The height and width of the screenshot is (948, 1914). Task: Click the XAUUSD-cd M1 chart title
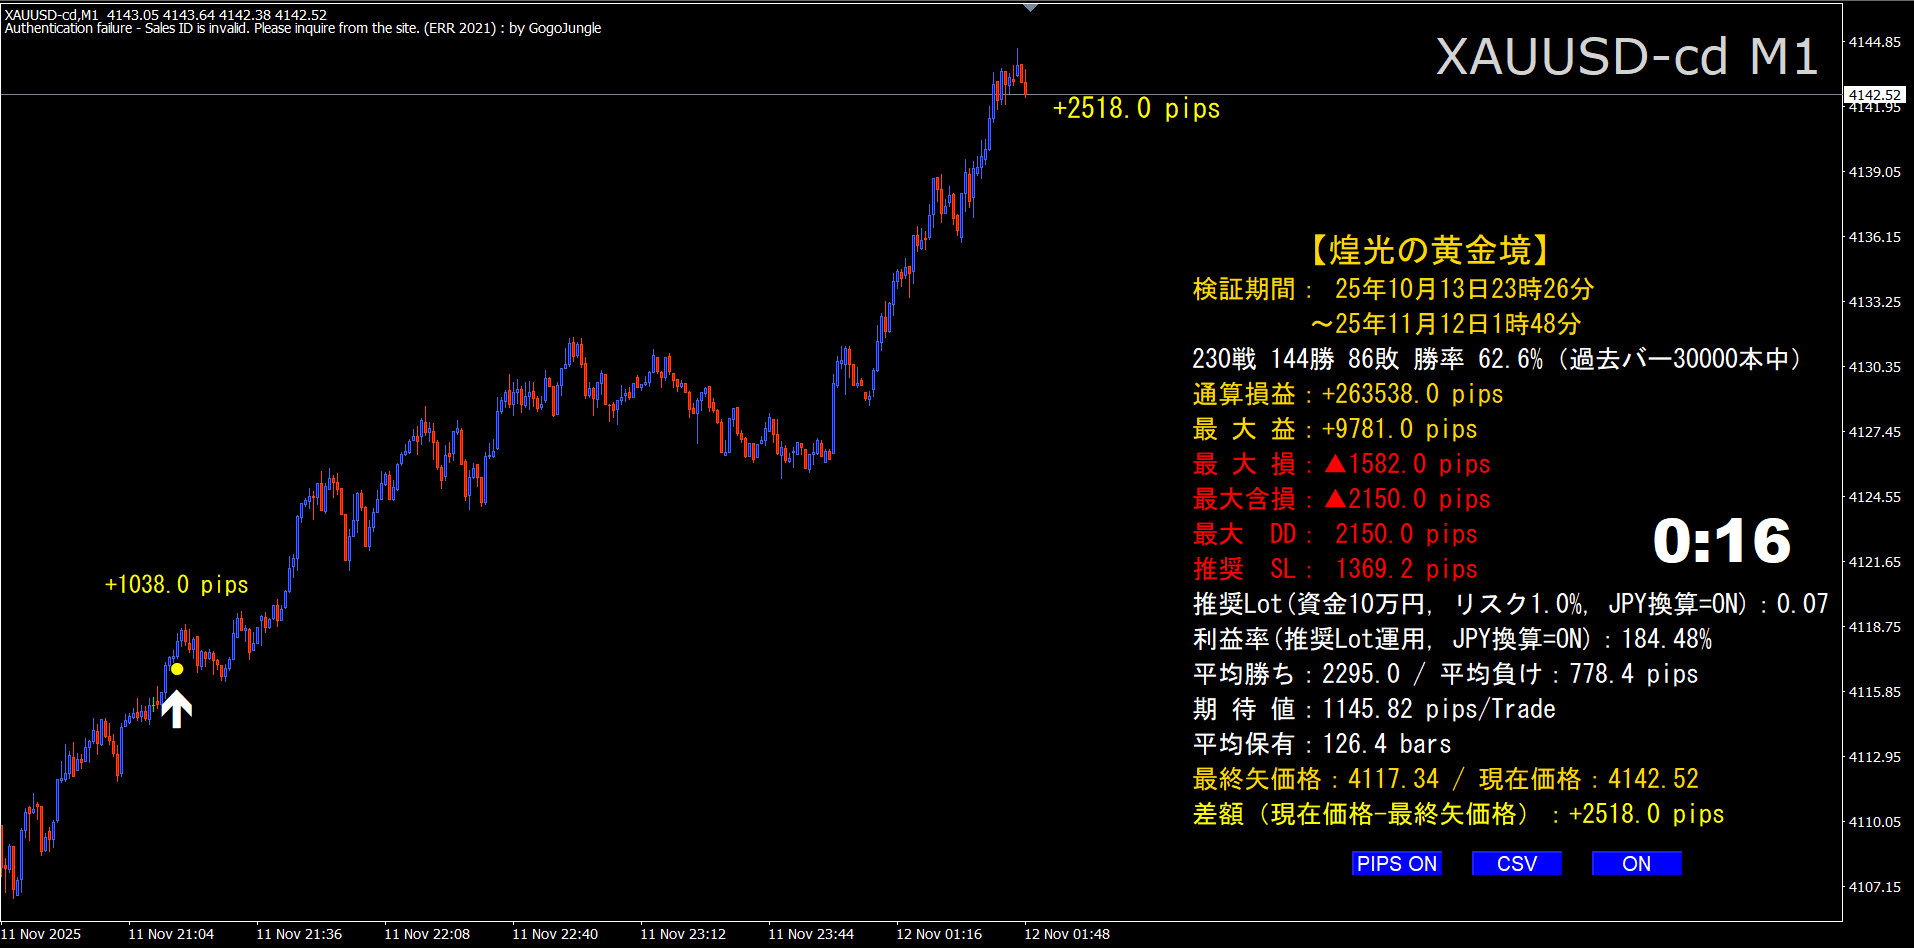[1626, 57]
